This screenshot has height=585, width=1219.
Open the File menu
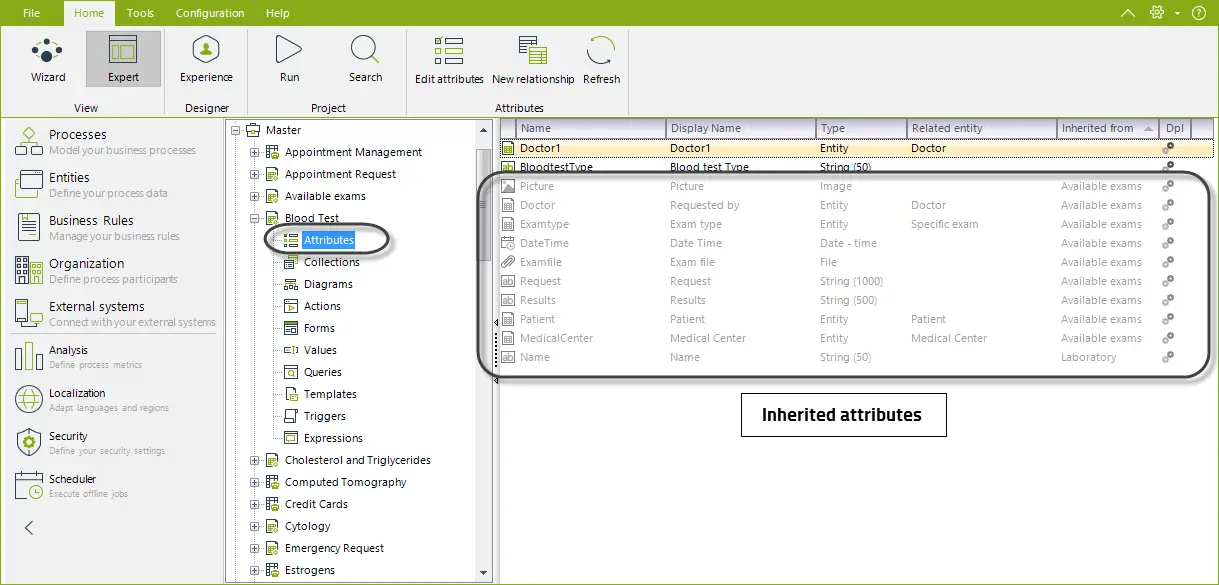(31, 13)
